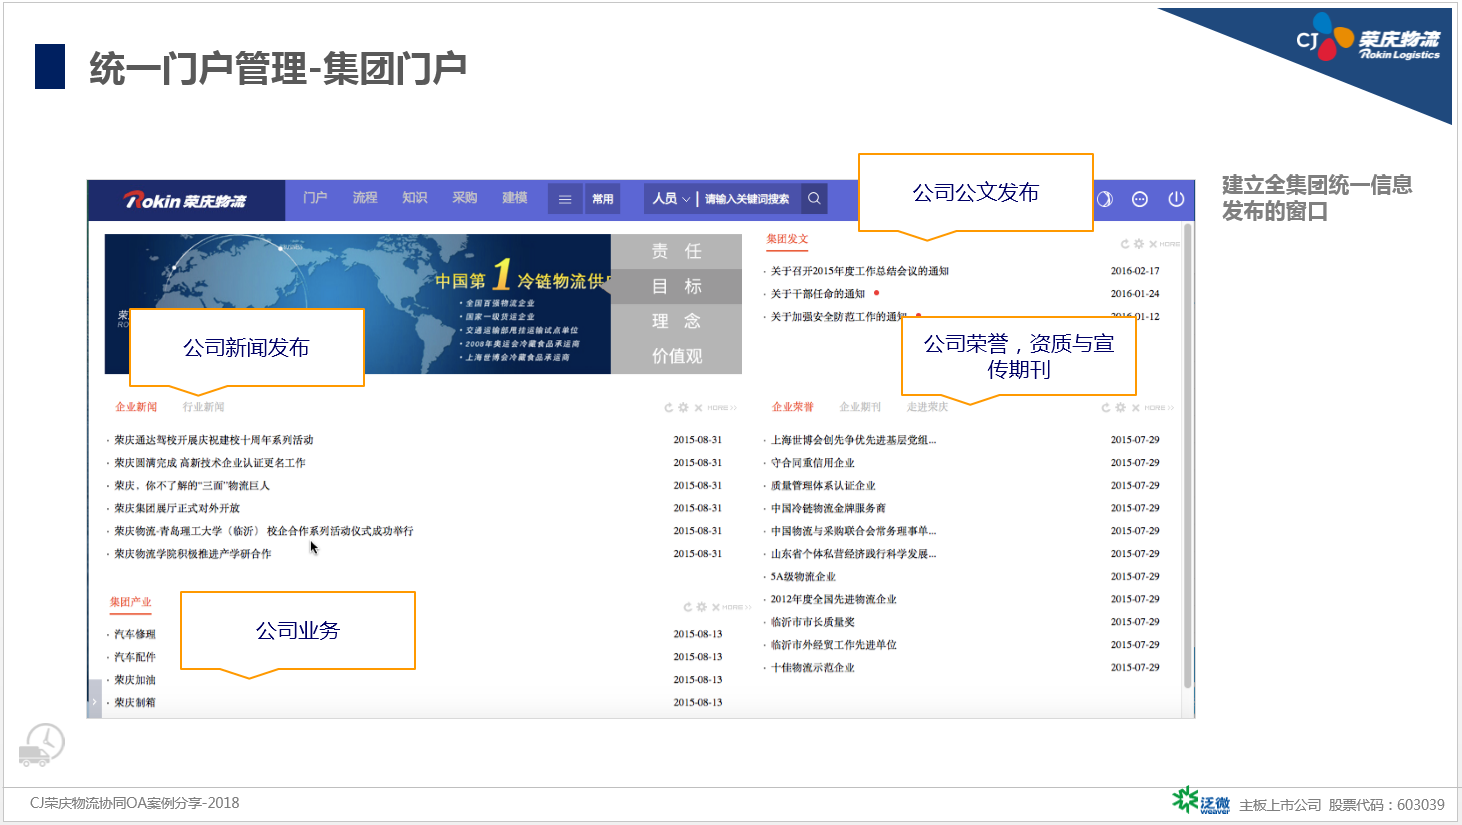Open 5A级物流企业 honor entry
Screen dimensions: 1462x825
803,577
